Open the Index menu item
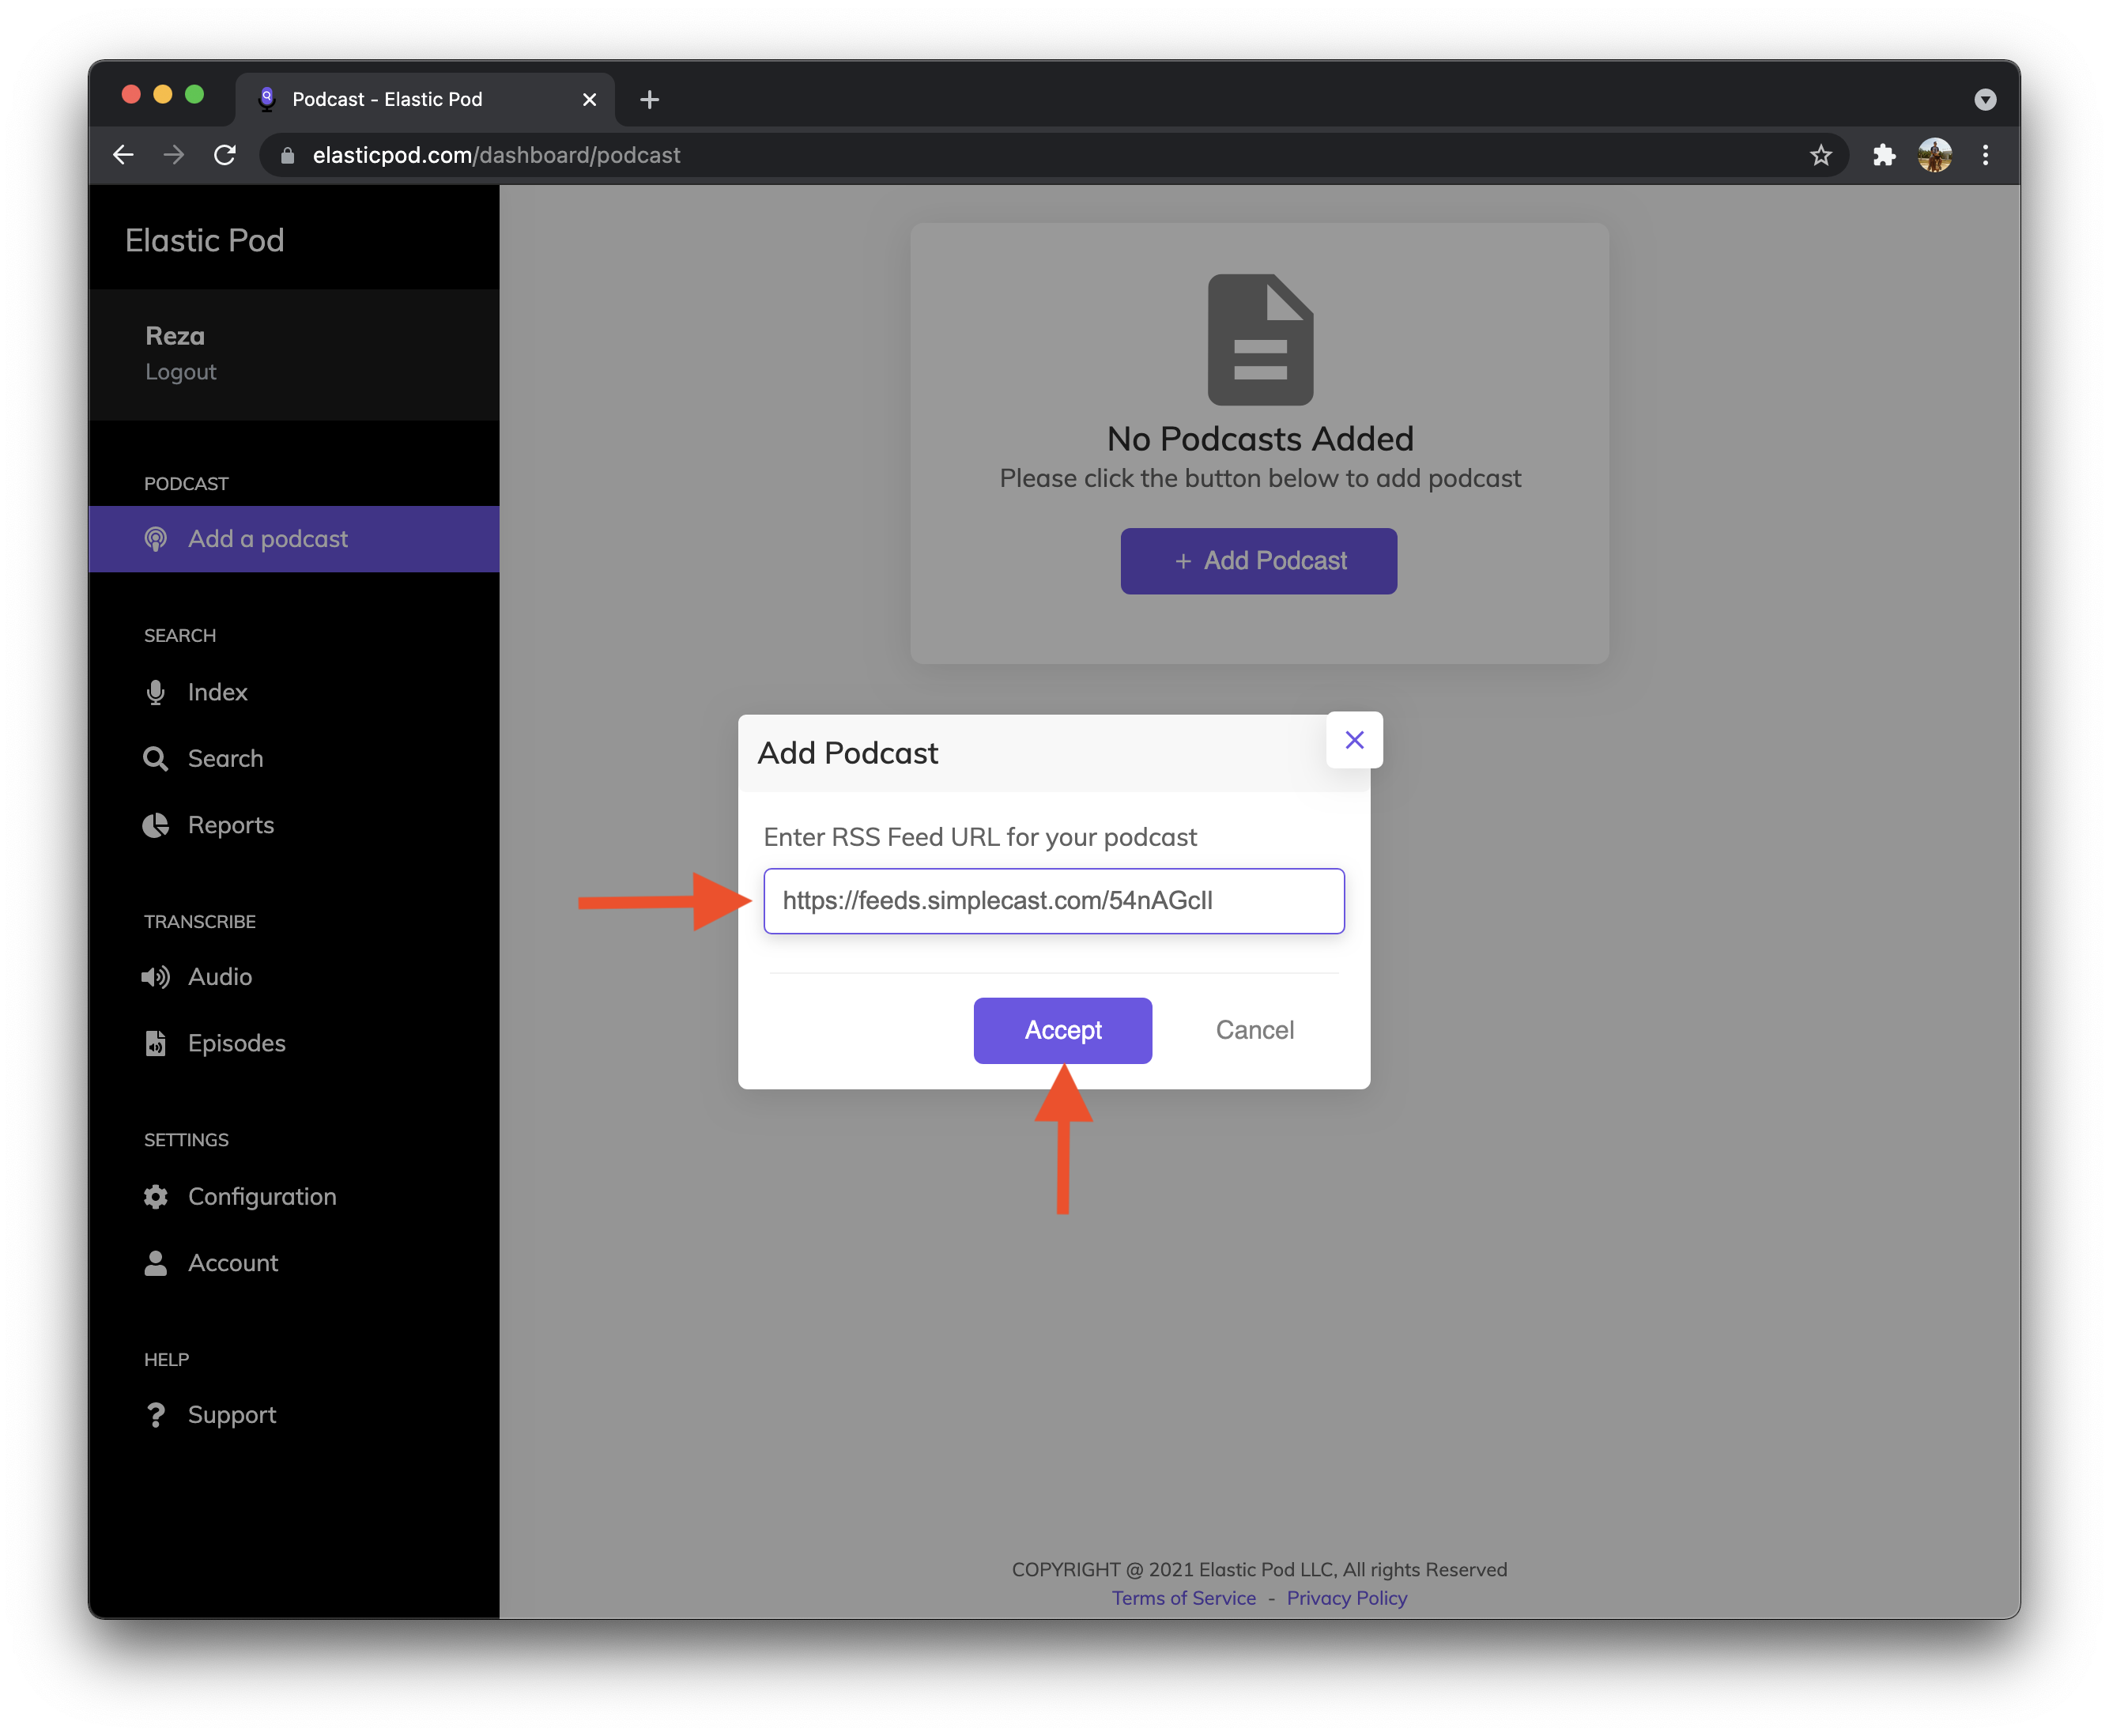 pos(294,692)
